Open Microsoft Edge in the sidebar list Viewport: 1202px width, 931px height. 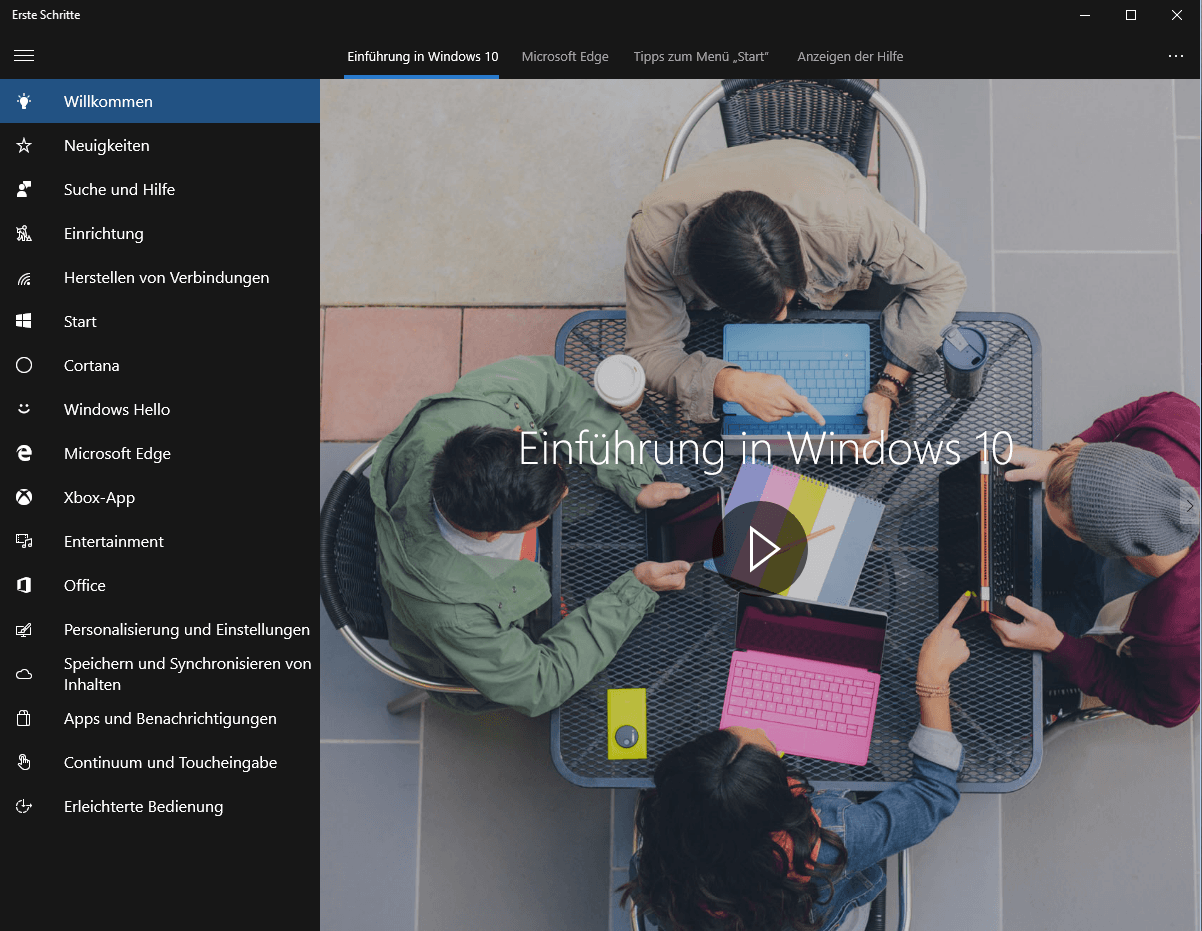160,453
